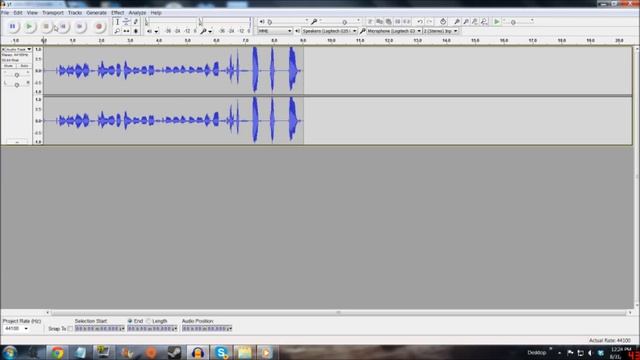Open Skype from the Windows taskbar

(x=221, y=352)
